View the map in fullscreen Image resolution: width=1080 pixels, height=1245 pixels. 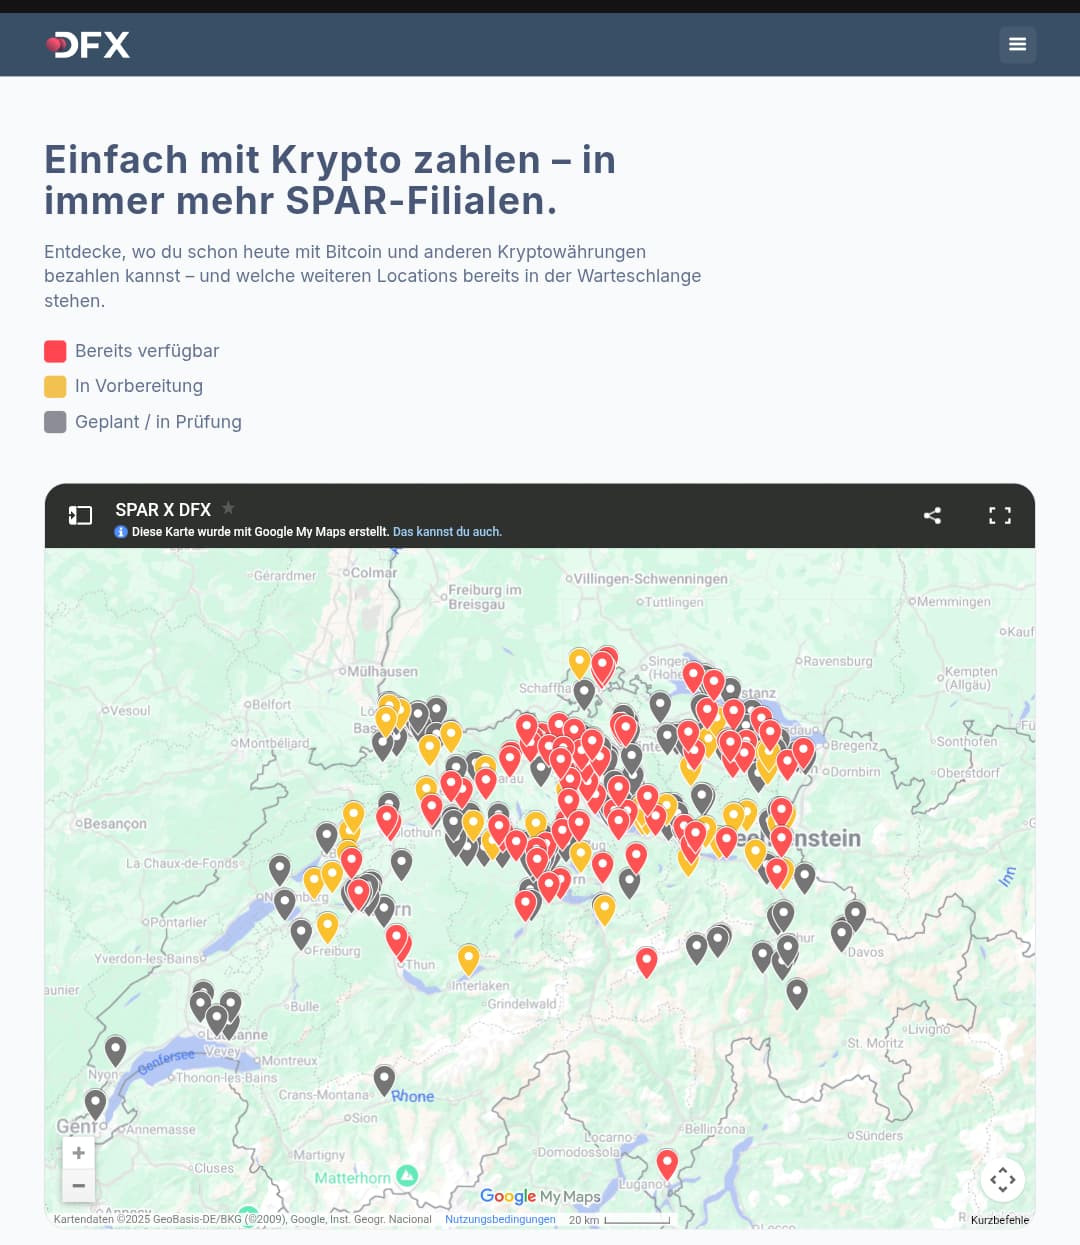(1000, 515)
